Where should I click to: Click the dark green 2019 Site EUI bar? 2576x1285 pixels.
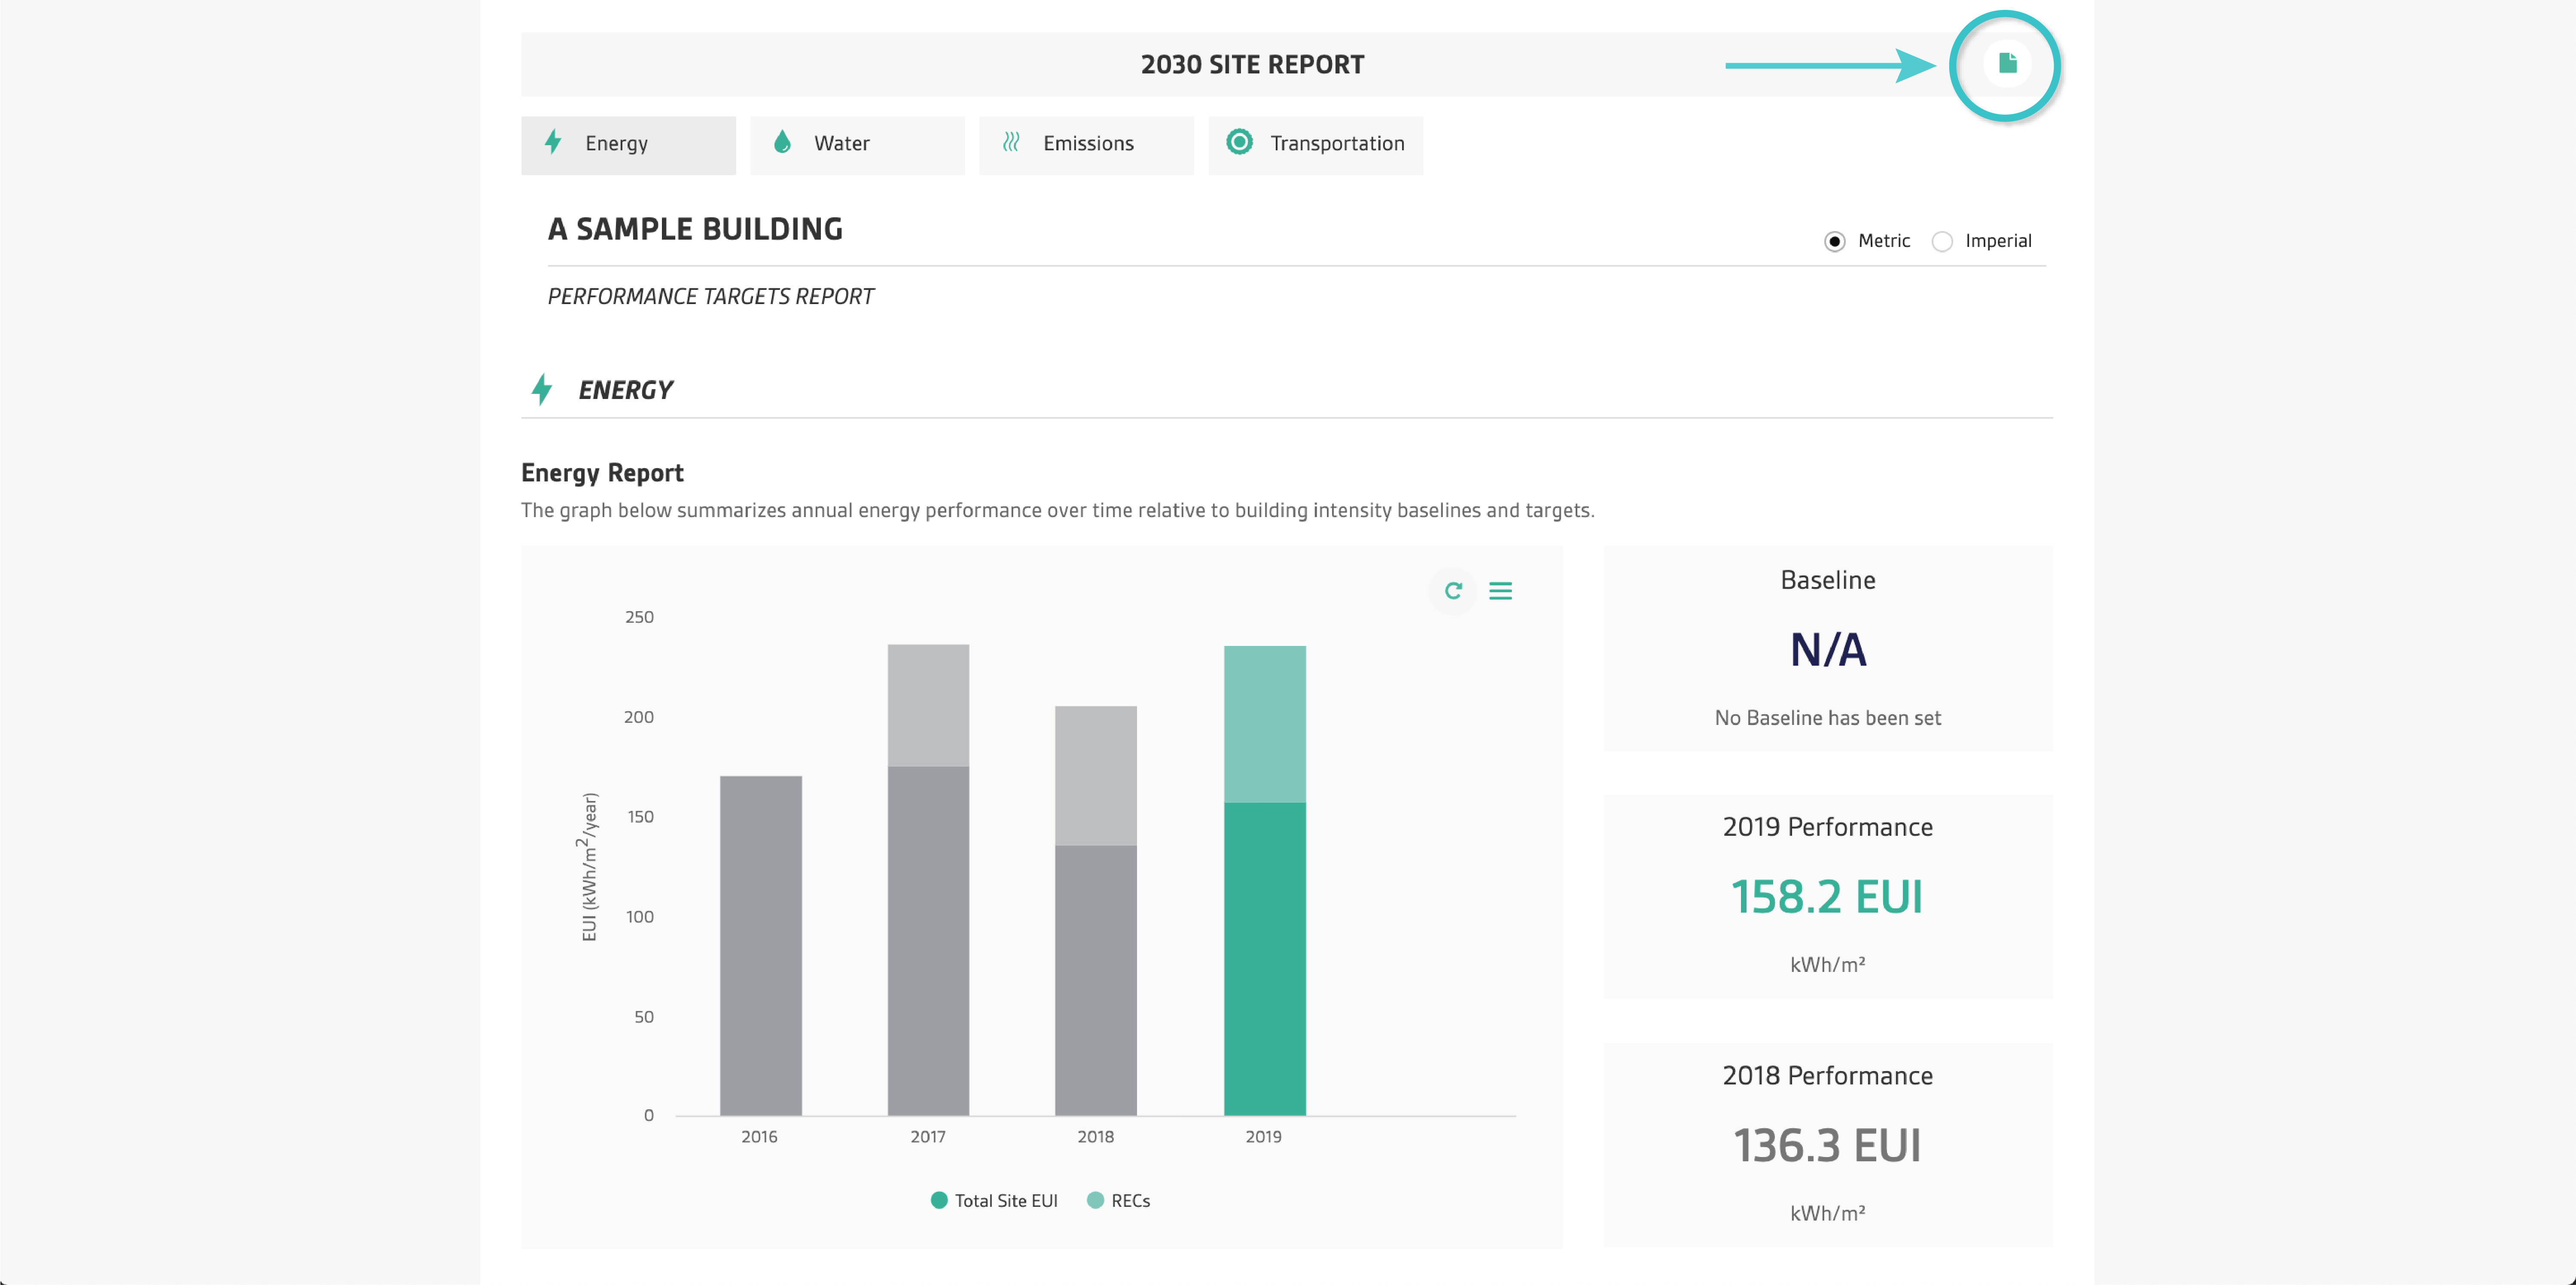[1265, 959]
